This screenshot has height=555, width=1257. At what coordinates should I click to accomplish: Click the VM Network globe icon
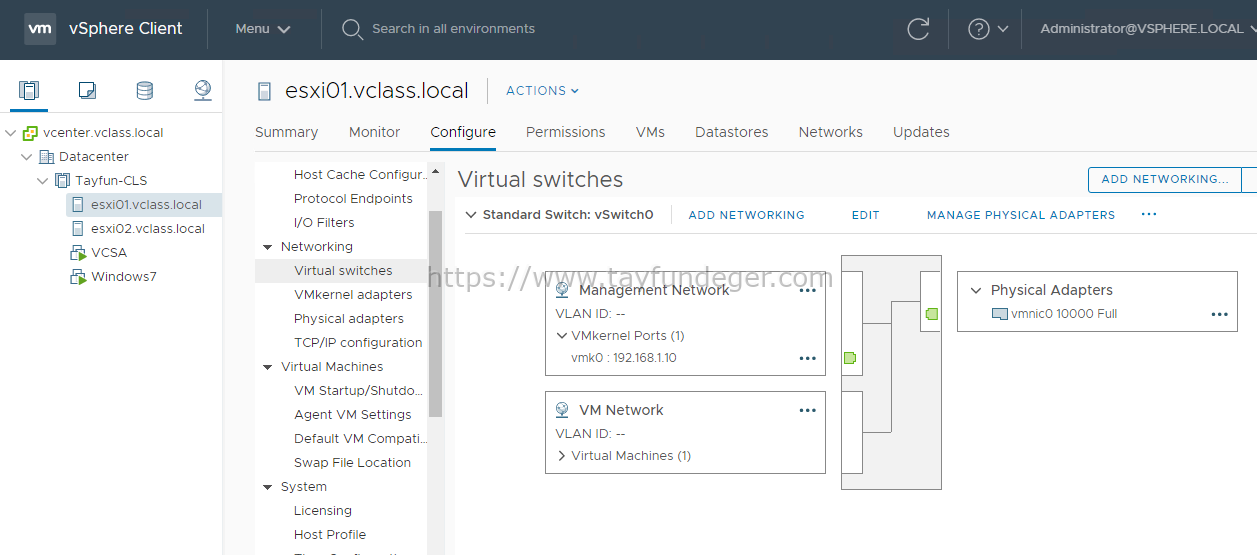(x=562, y=410)
